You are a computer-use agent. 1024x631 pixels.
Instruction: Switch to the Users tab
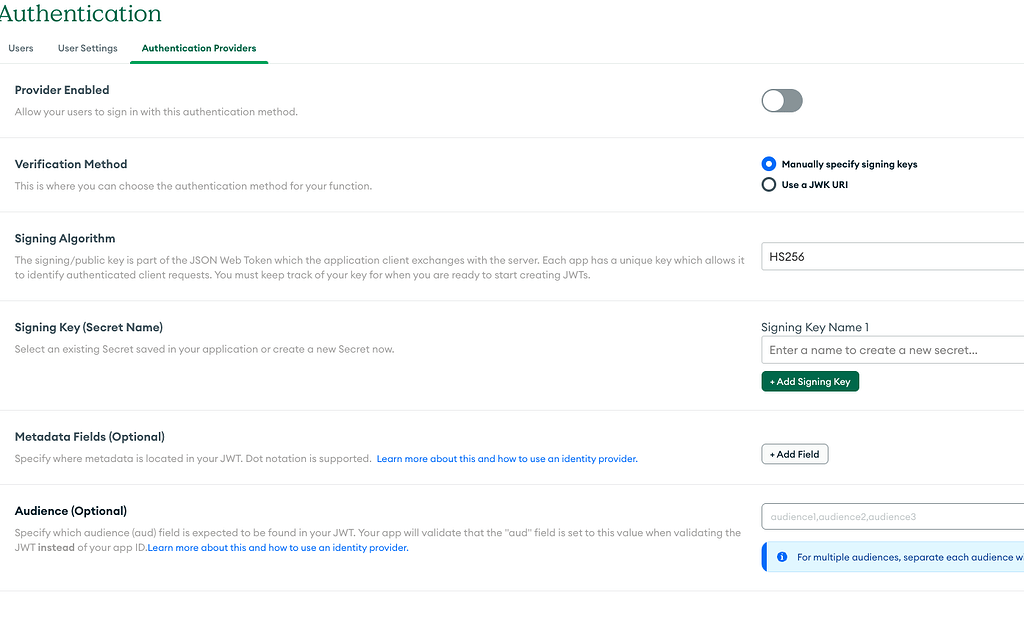(21, 48)
